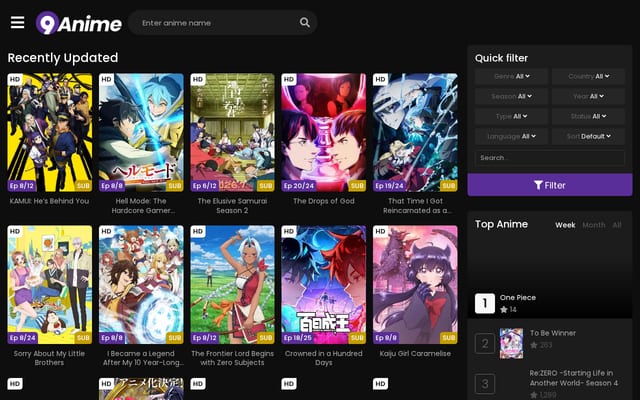Click One Piece star rating icon

503,309
